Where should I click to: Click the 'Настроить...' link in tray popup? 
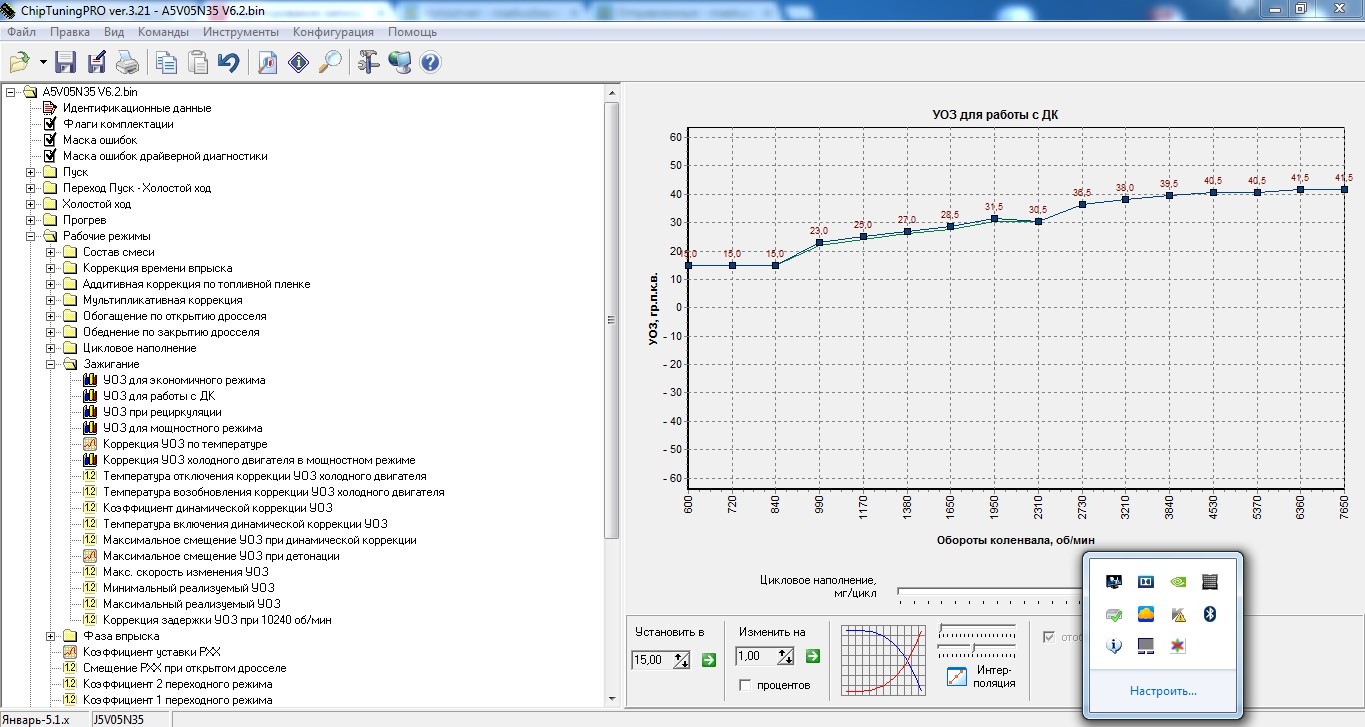tap(1163, 691)
